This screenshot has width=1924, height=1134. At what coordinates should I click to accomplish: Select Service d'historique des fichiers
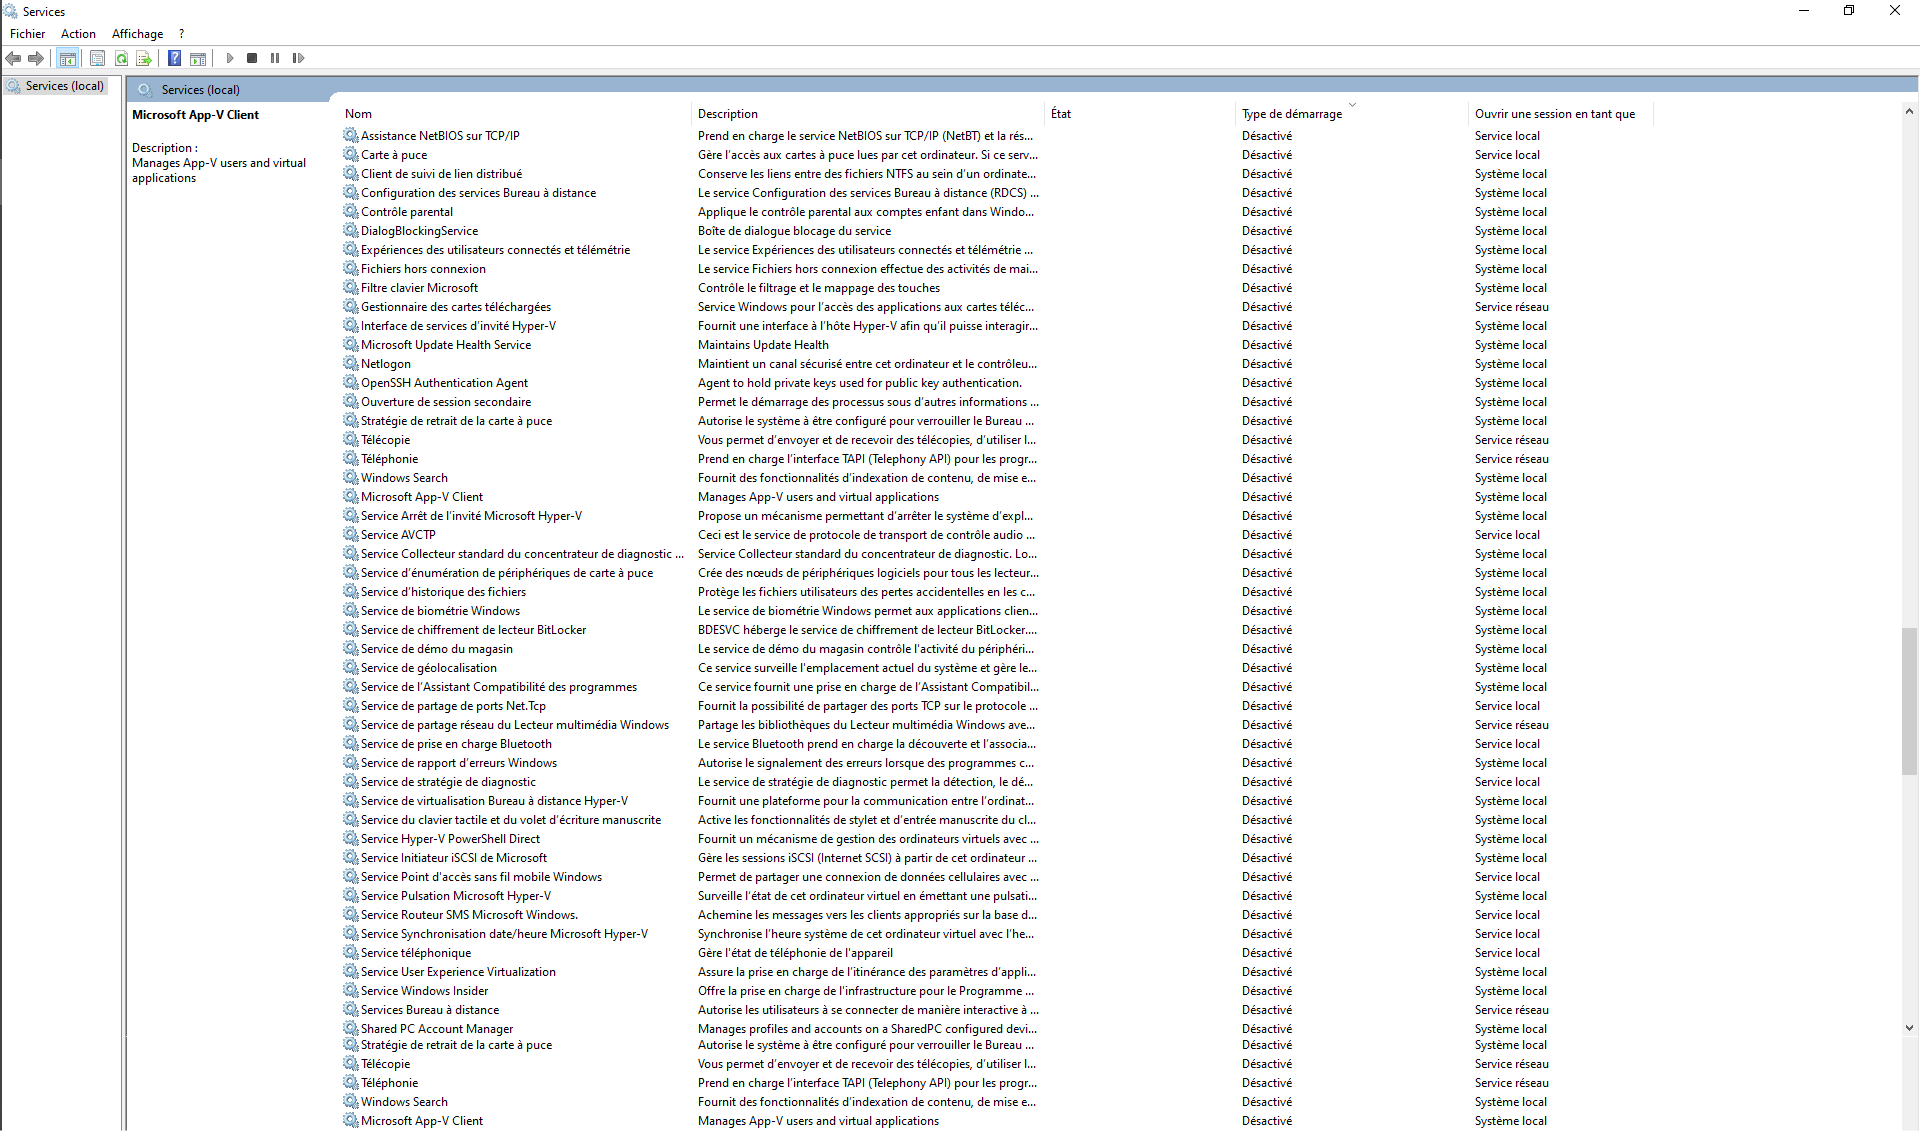(443, 592)
